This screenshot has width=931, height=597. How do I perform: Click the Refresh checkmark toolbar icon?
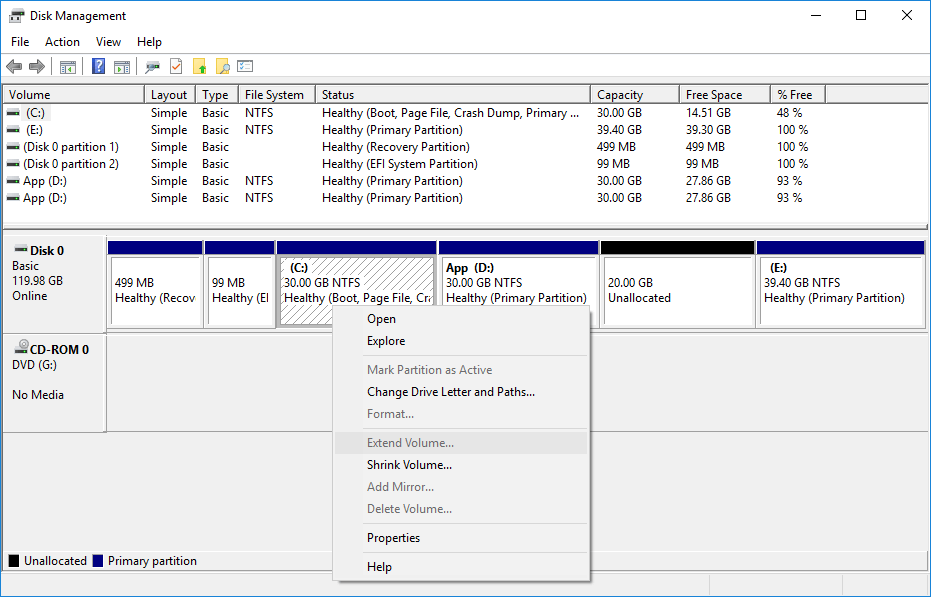pyautogui.click(x=175, y=66)
